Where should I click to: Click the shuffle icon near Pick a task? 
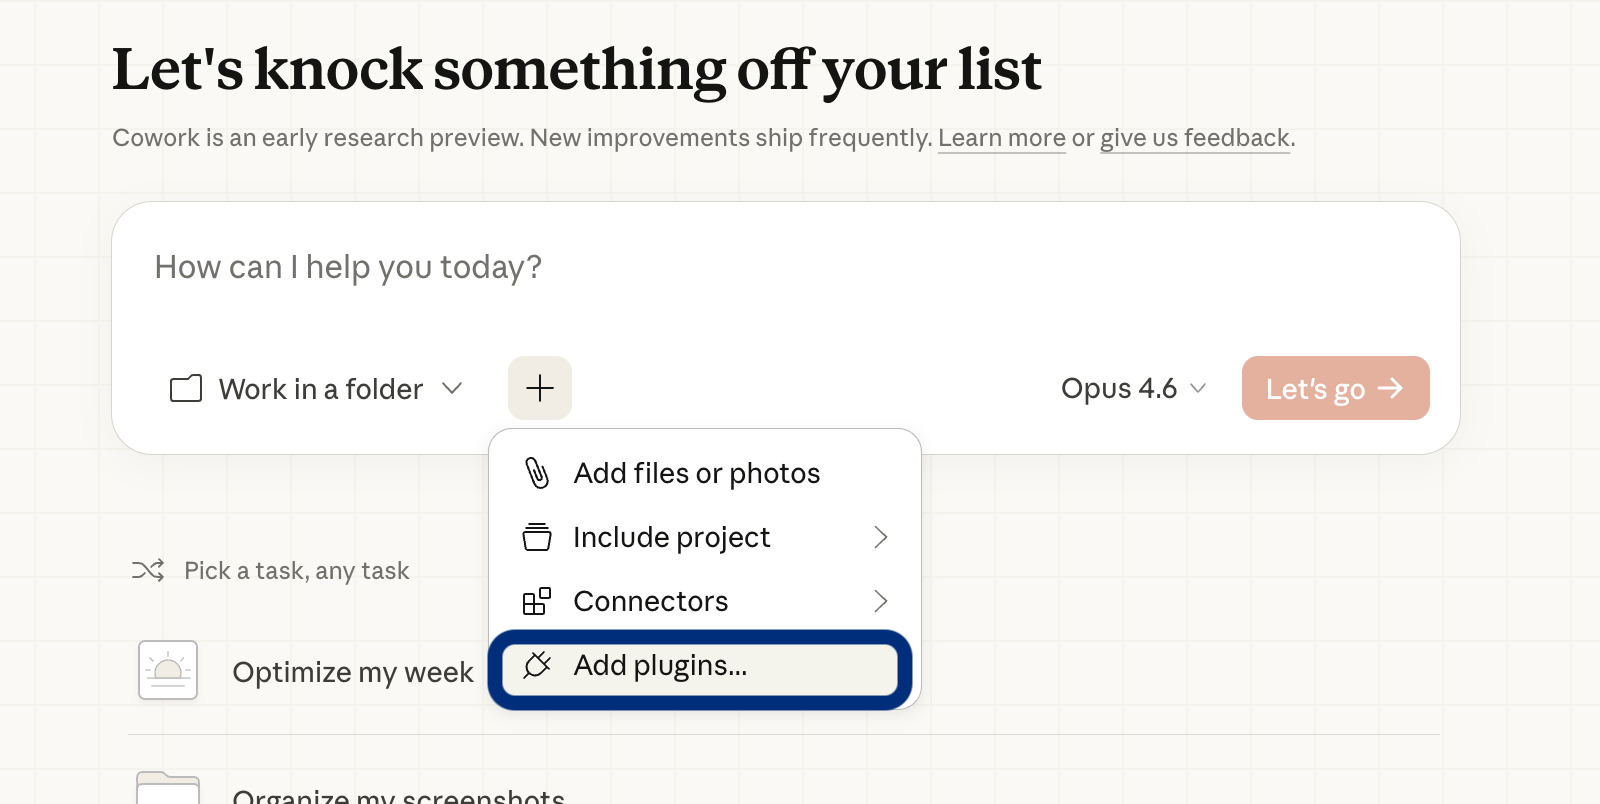click(x=148, y=570)
